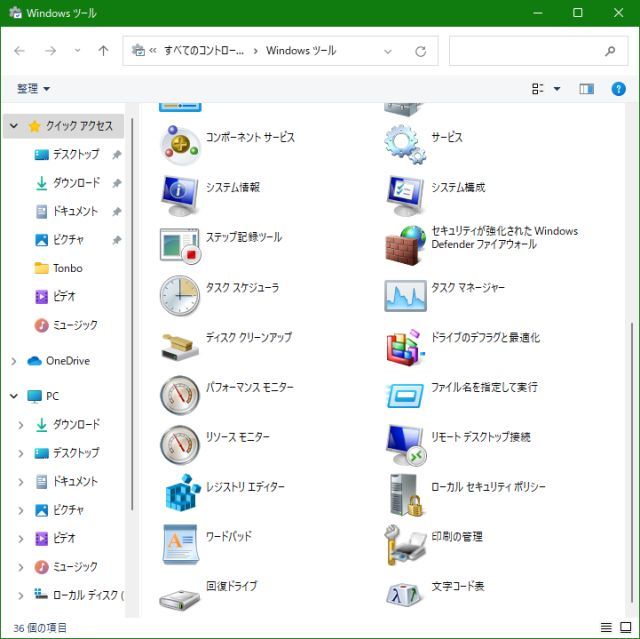Image resolution: width=640 pixels, height=639 pixels.
Task: Expand デスクトップ under PC
Action: click(x=20, y=453)
